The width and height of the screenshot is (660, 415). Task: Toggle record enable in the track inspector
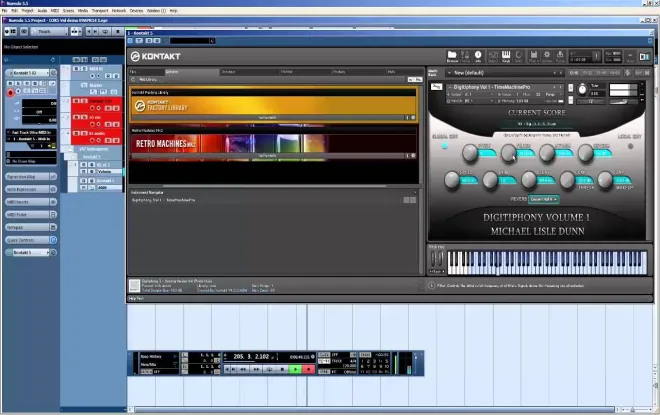pyautogui.click(x=11, y=92)
